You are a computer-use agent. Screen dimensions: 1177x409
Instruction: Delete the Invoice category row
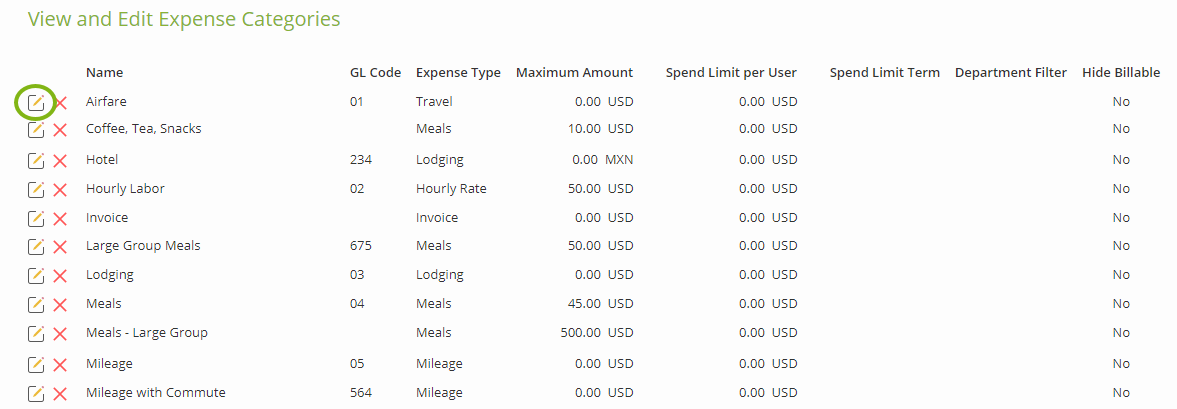pyautogui.click(x=61, y=218)
